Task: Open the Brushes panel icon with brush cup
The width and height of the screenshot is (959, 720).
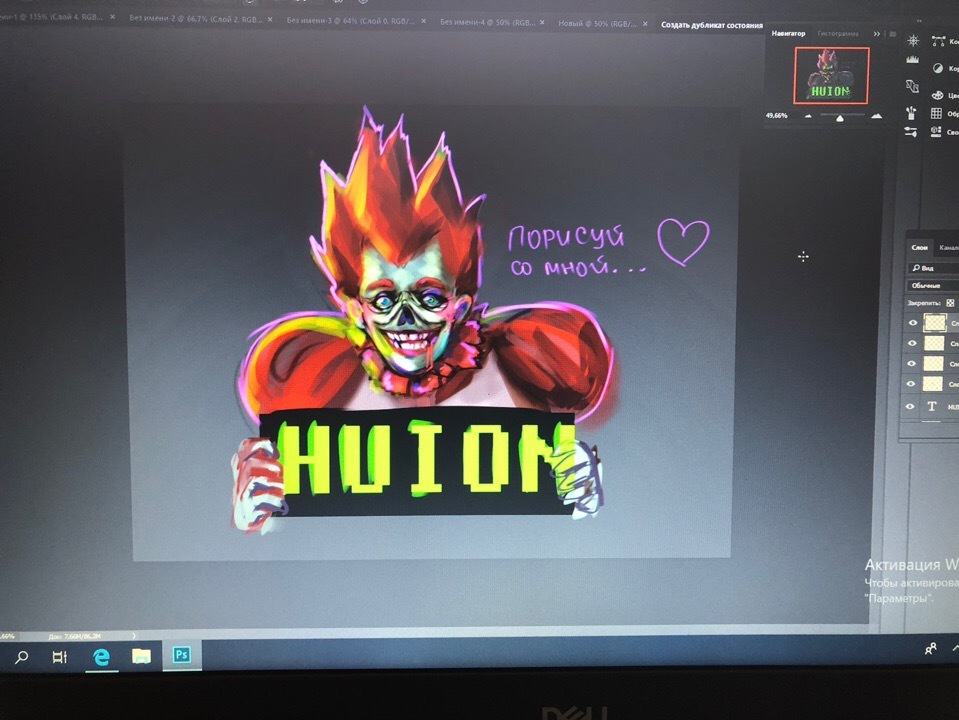Action: click(911, 113)
